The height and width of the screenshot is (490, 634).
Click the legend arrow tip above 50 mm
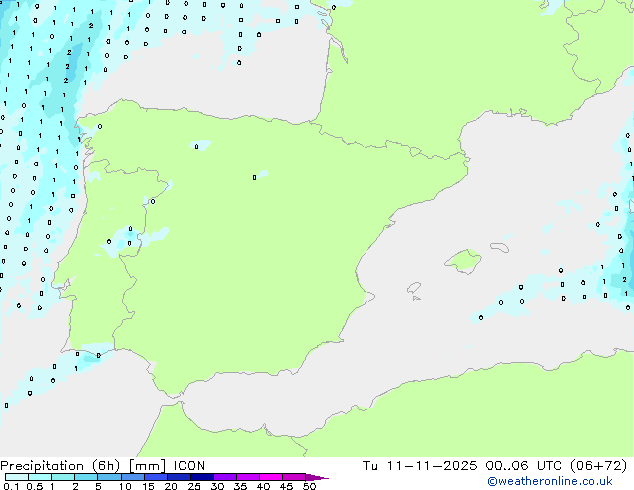(317, 477)
